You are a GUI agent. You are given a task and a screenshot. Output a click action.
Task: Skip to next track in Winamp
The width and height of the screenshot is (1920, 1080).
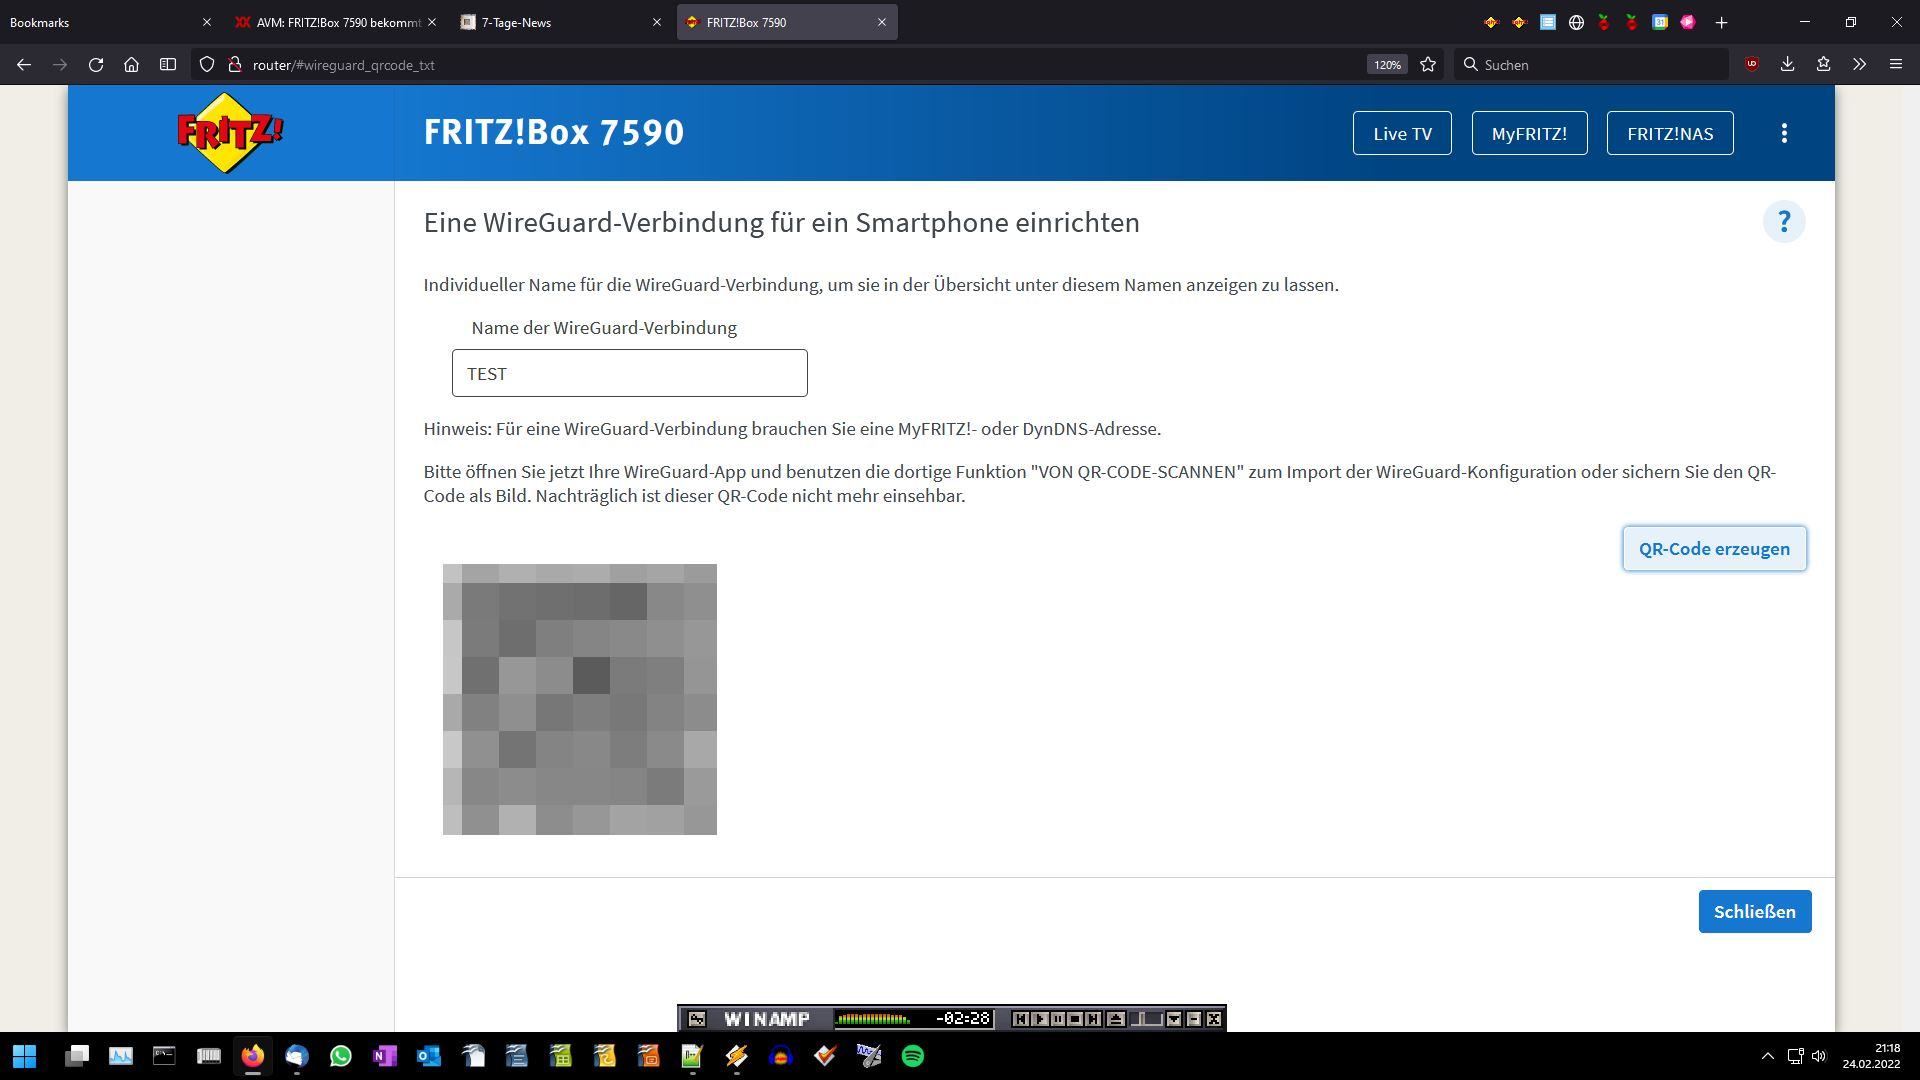[x=1094, y=1019]
